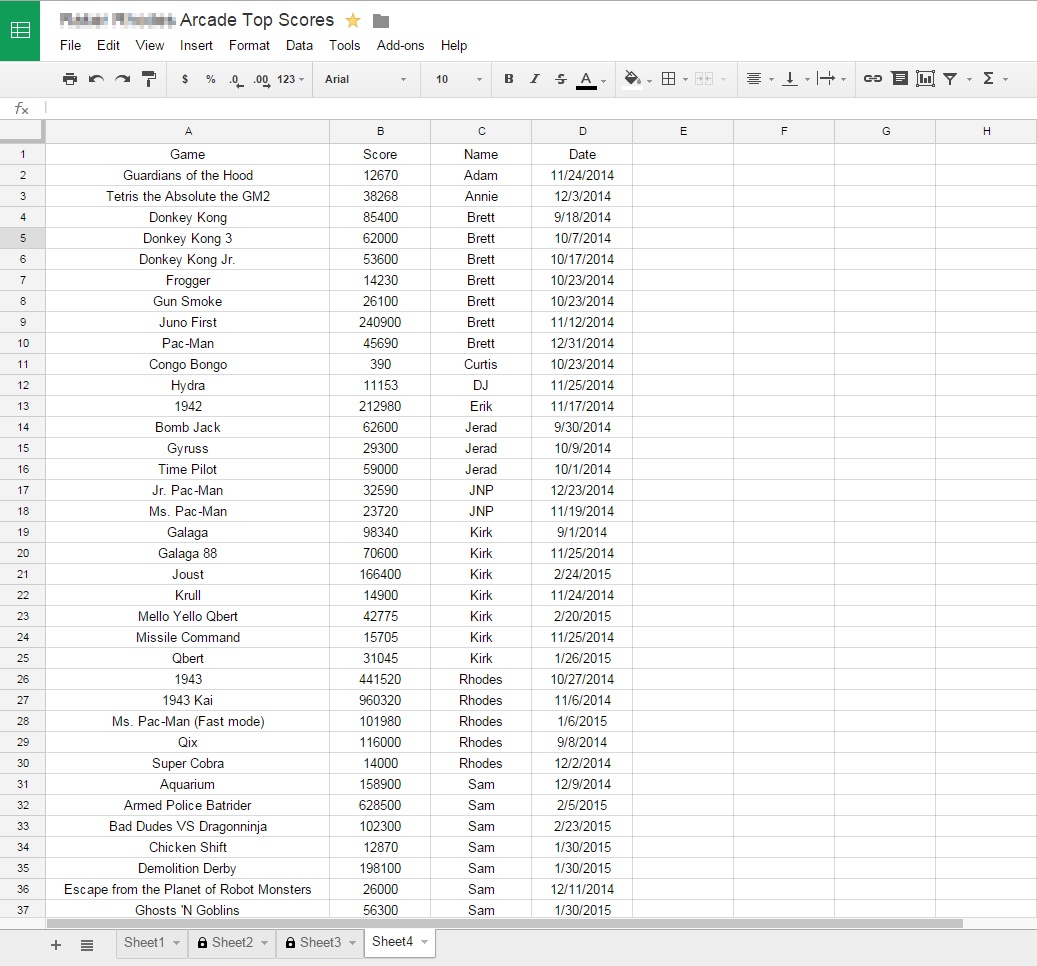Viewport: 1037px width, 966px height.
Task: Expand the Sheet4 tab dropdown arrow
Action: (425, 942)
